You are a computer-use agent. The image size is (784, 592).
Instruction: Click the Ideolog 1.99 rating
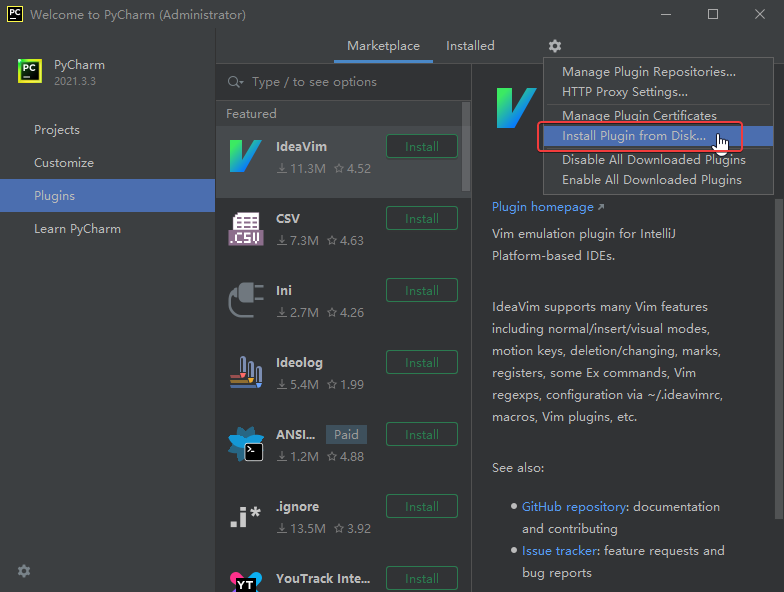[x=346, y=384]
